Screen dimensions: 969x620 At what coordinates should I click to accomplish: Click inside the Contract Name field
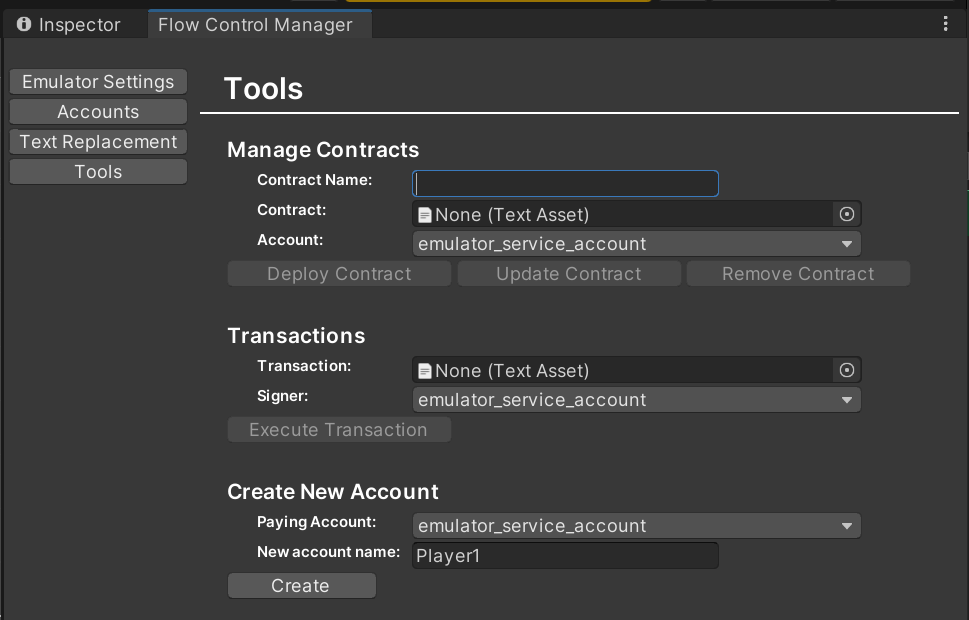pos(564,183)
